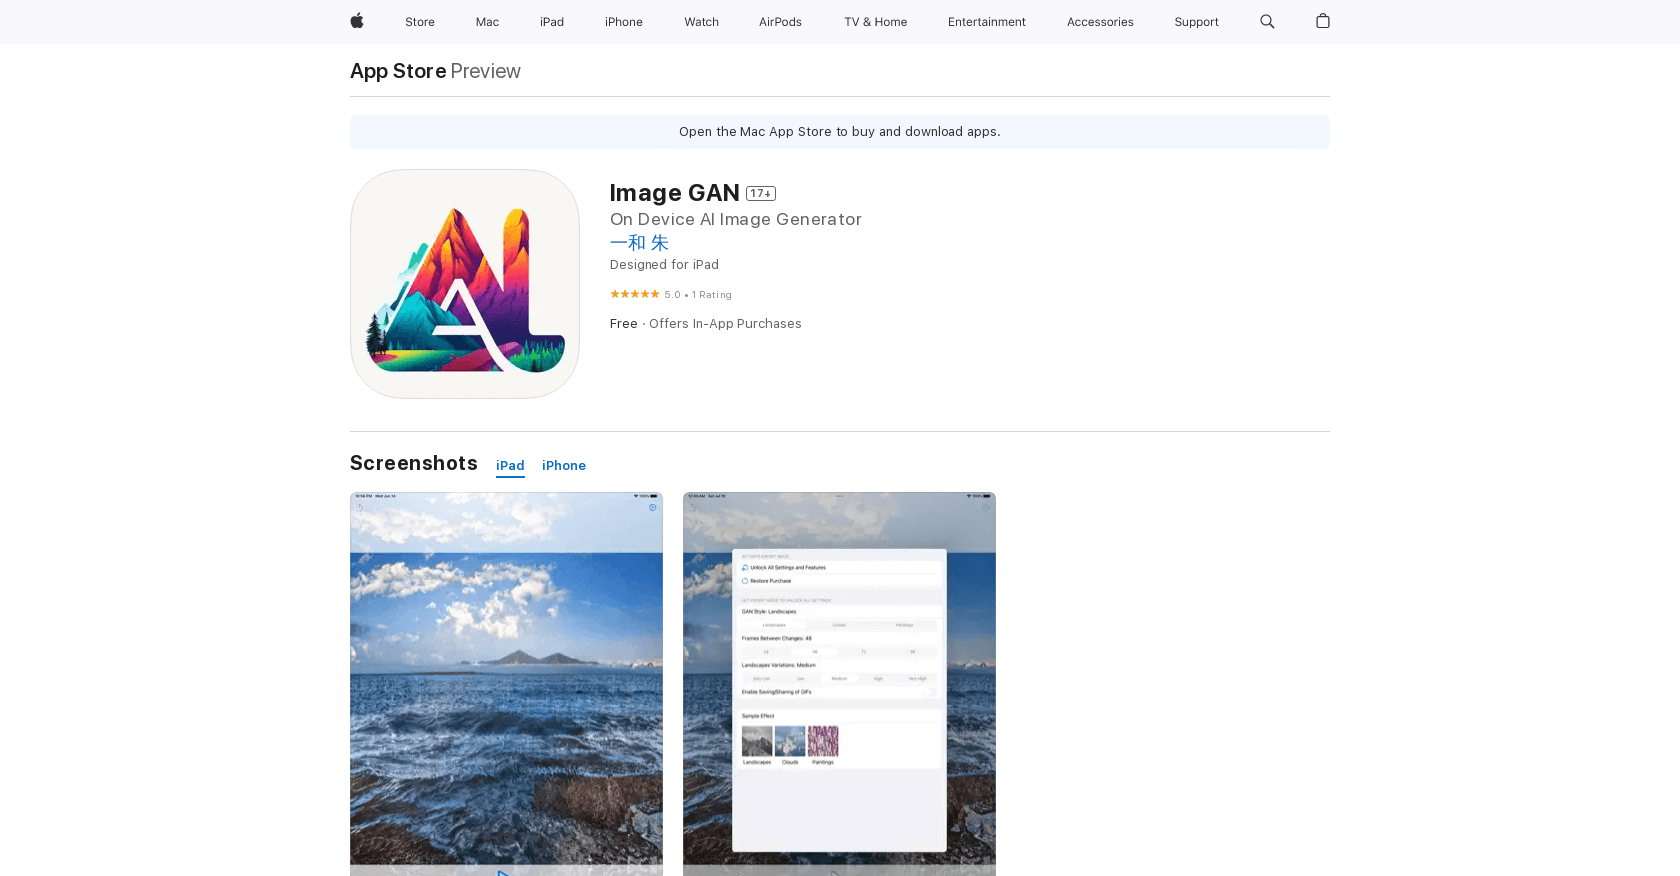Select the iPad screenshots tab

(510, 466)
